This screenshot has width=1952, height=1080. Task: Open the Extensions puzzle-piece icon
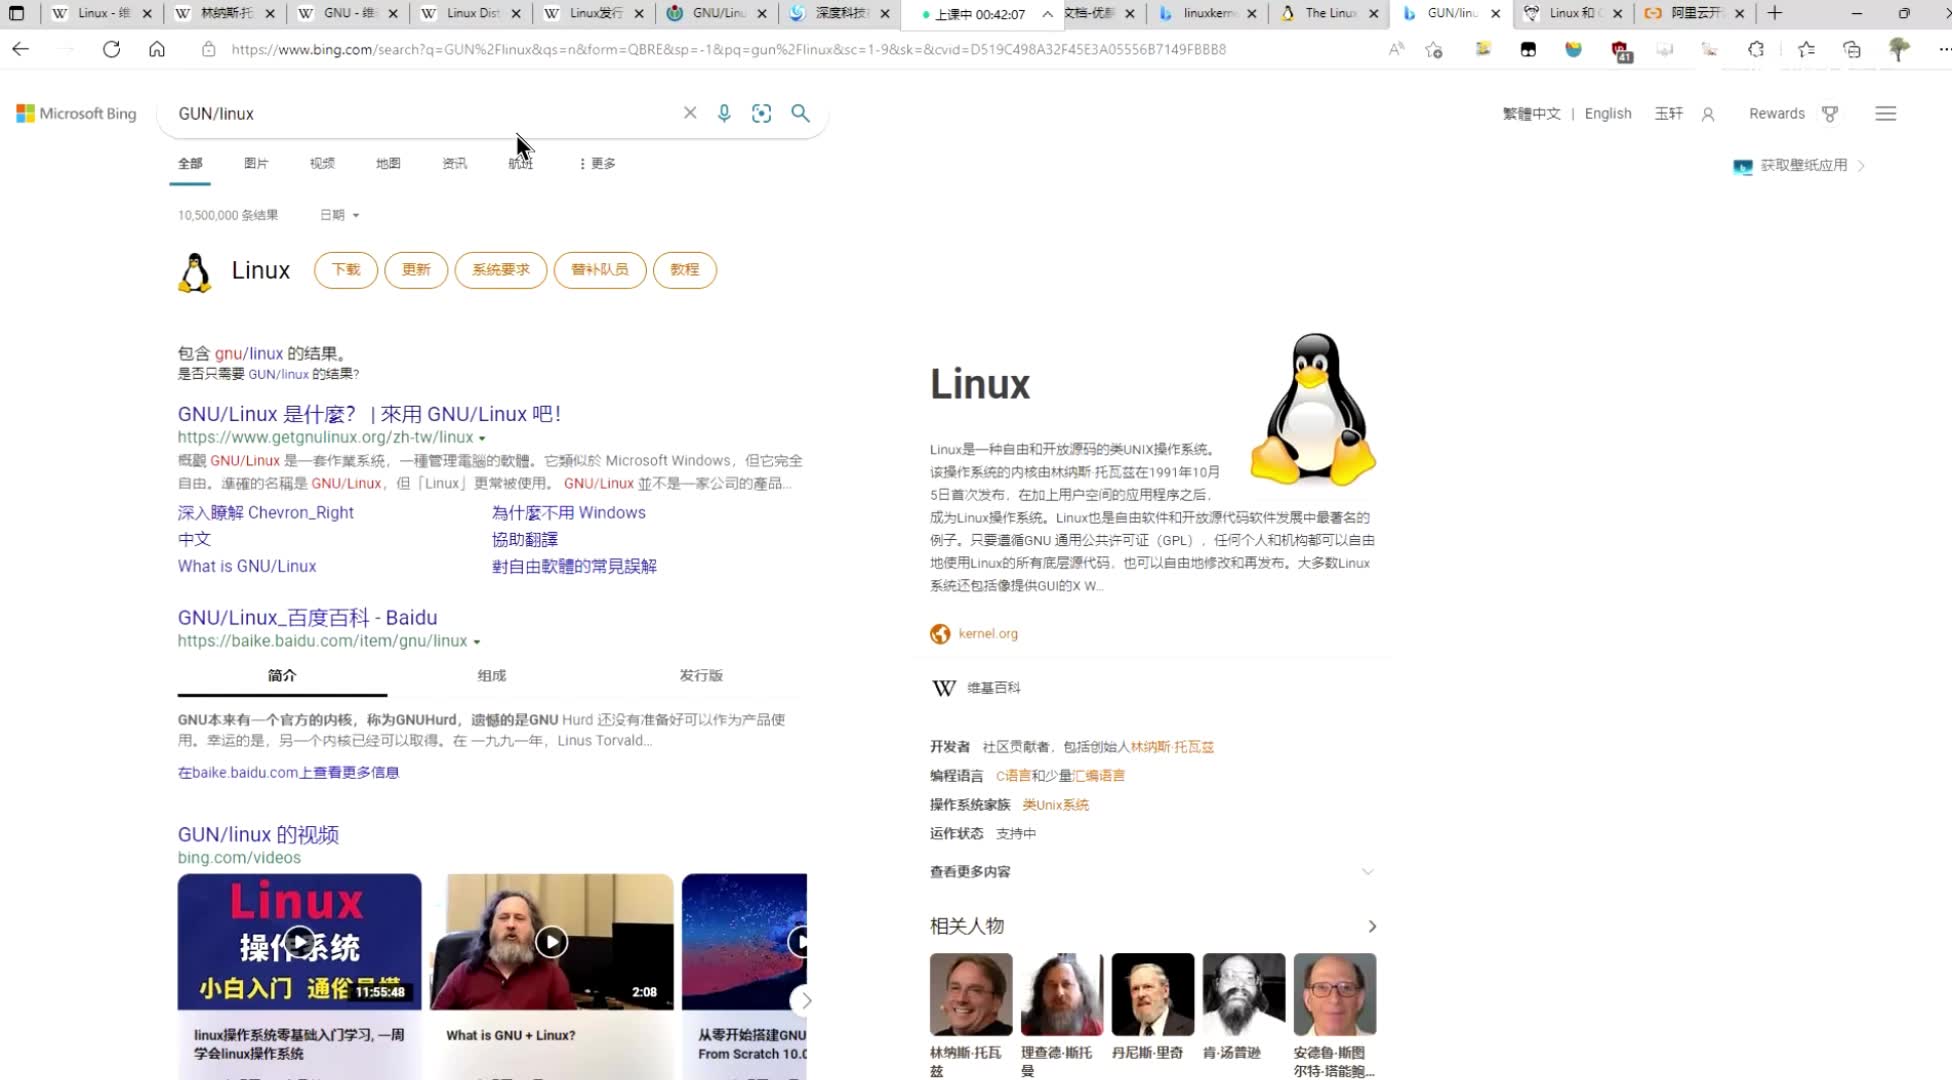(x=1756, y=49)
